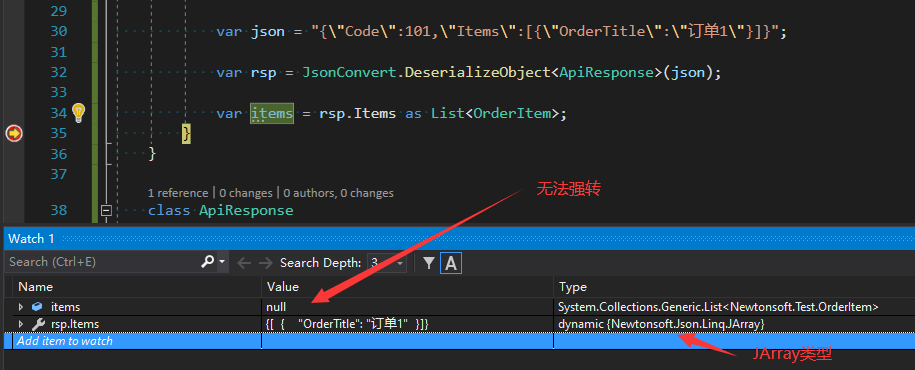Click the 'System.Collections.Generic.List' type cell
This screenshot has height=370, width=915.
coord(718,306)
